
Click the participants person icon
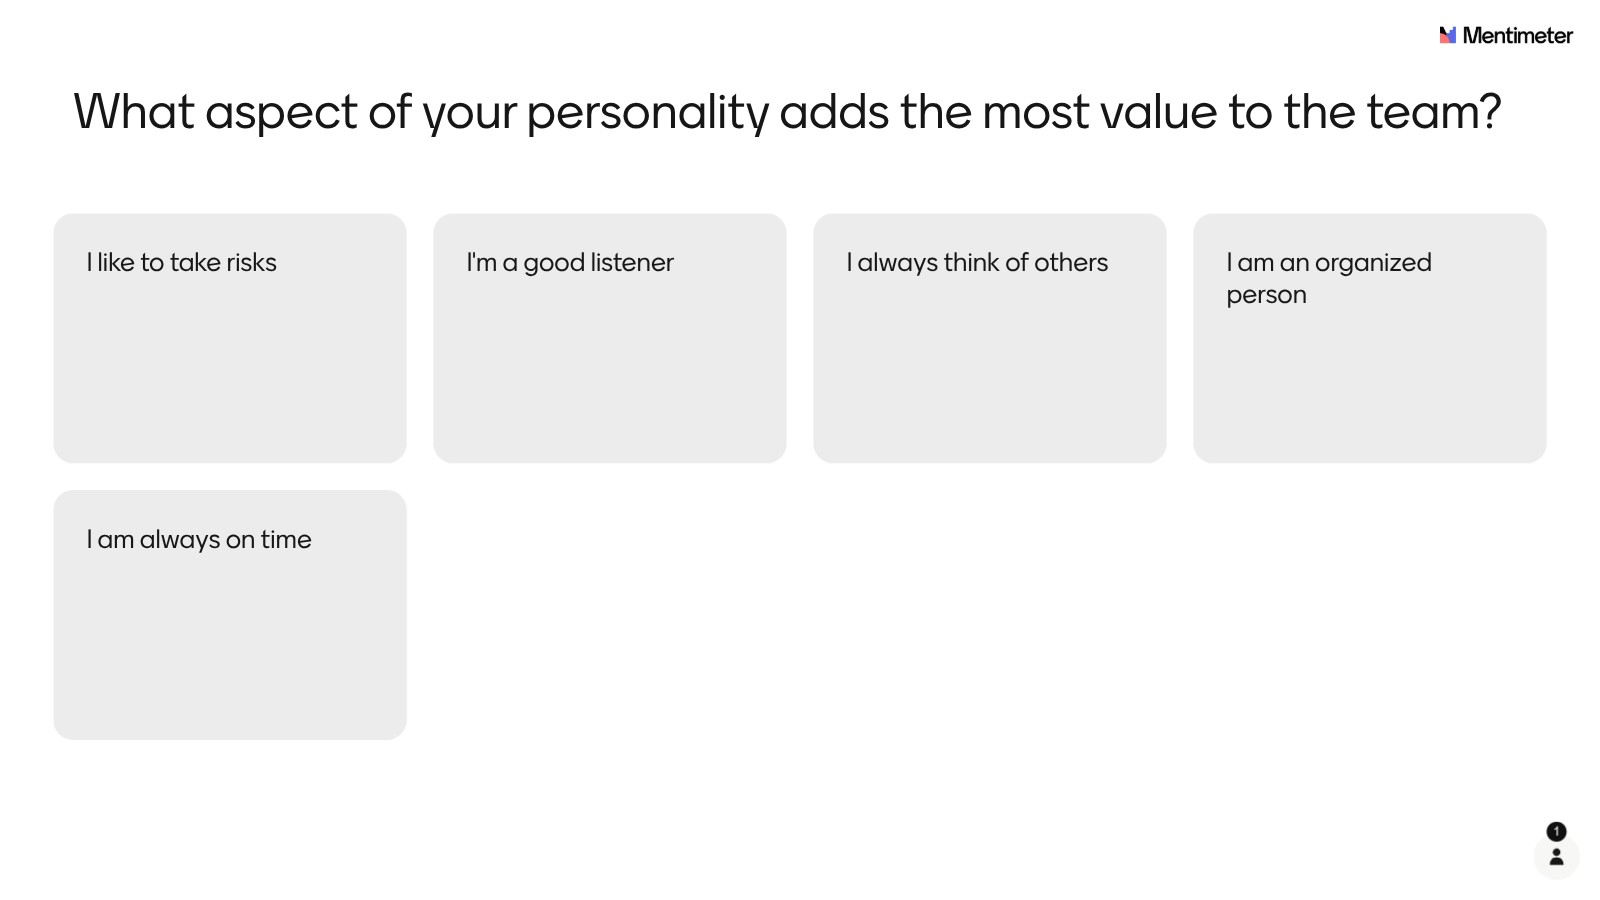point(1556,857)
